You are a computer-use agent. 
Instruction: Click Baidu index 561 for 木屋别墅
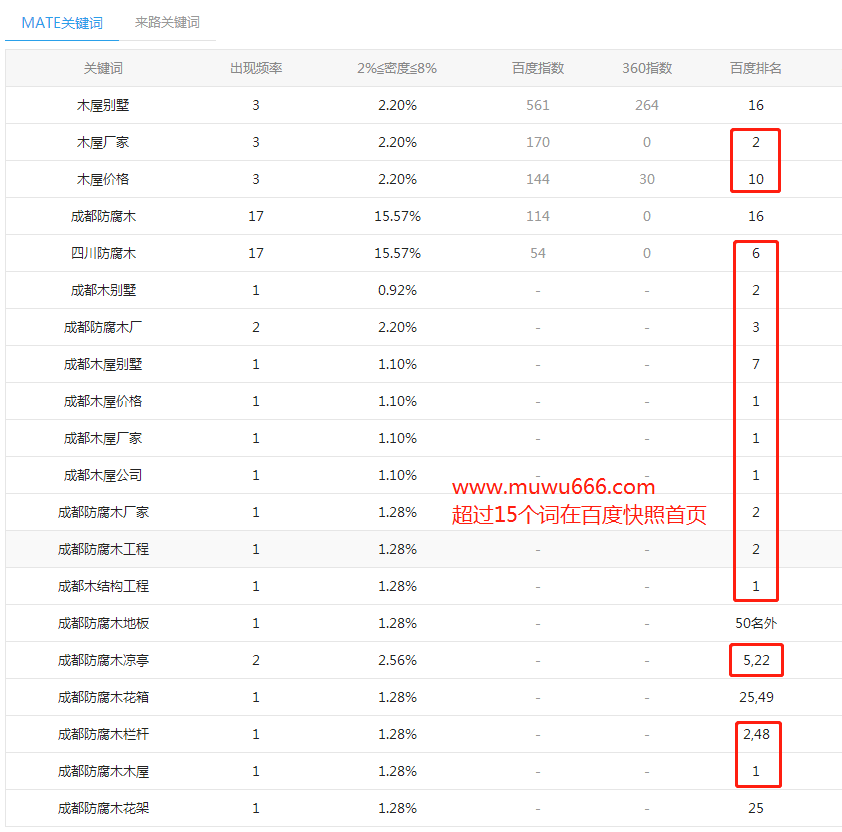click(x=538, y=105)
